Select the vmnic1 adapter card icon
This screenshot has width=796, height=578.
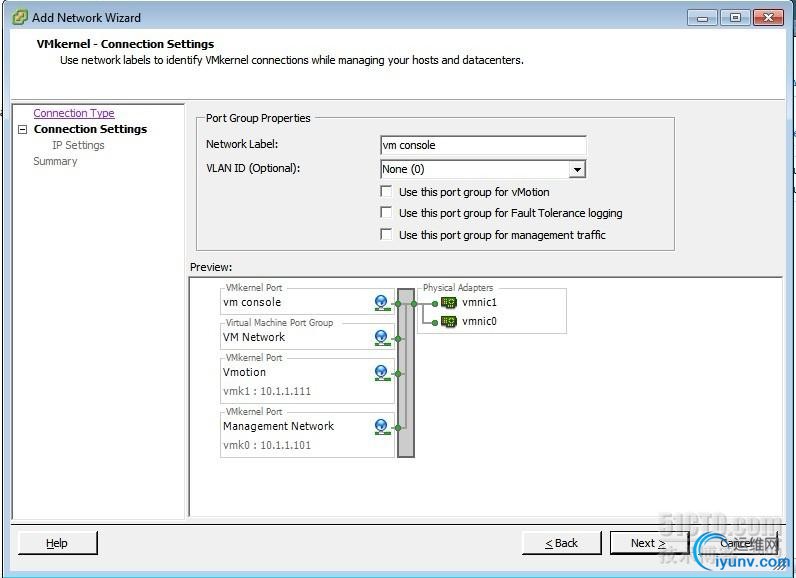449,303
